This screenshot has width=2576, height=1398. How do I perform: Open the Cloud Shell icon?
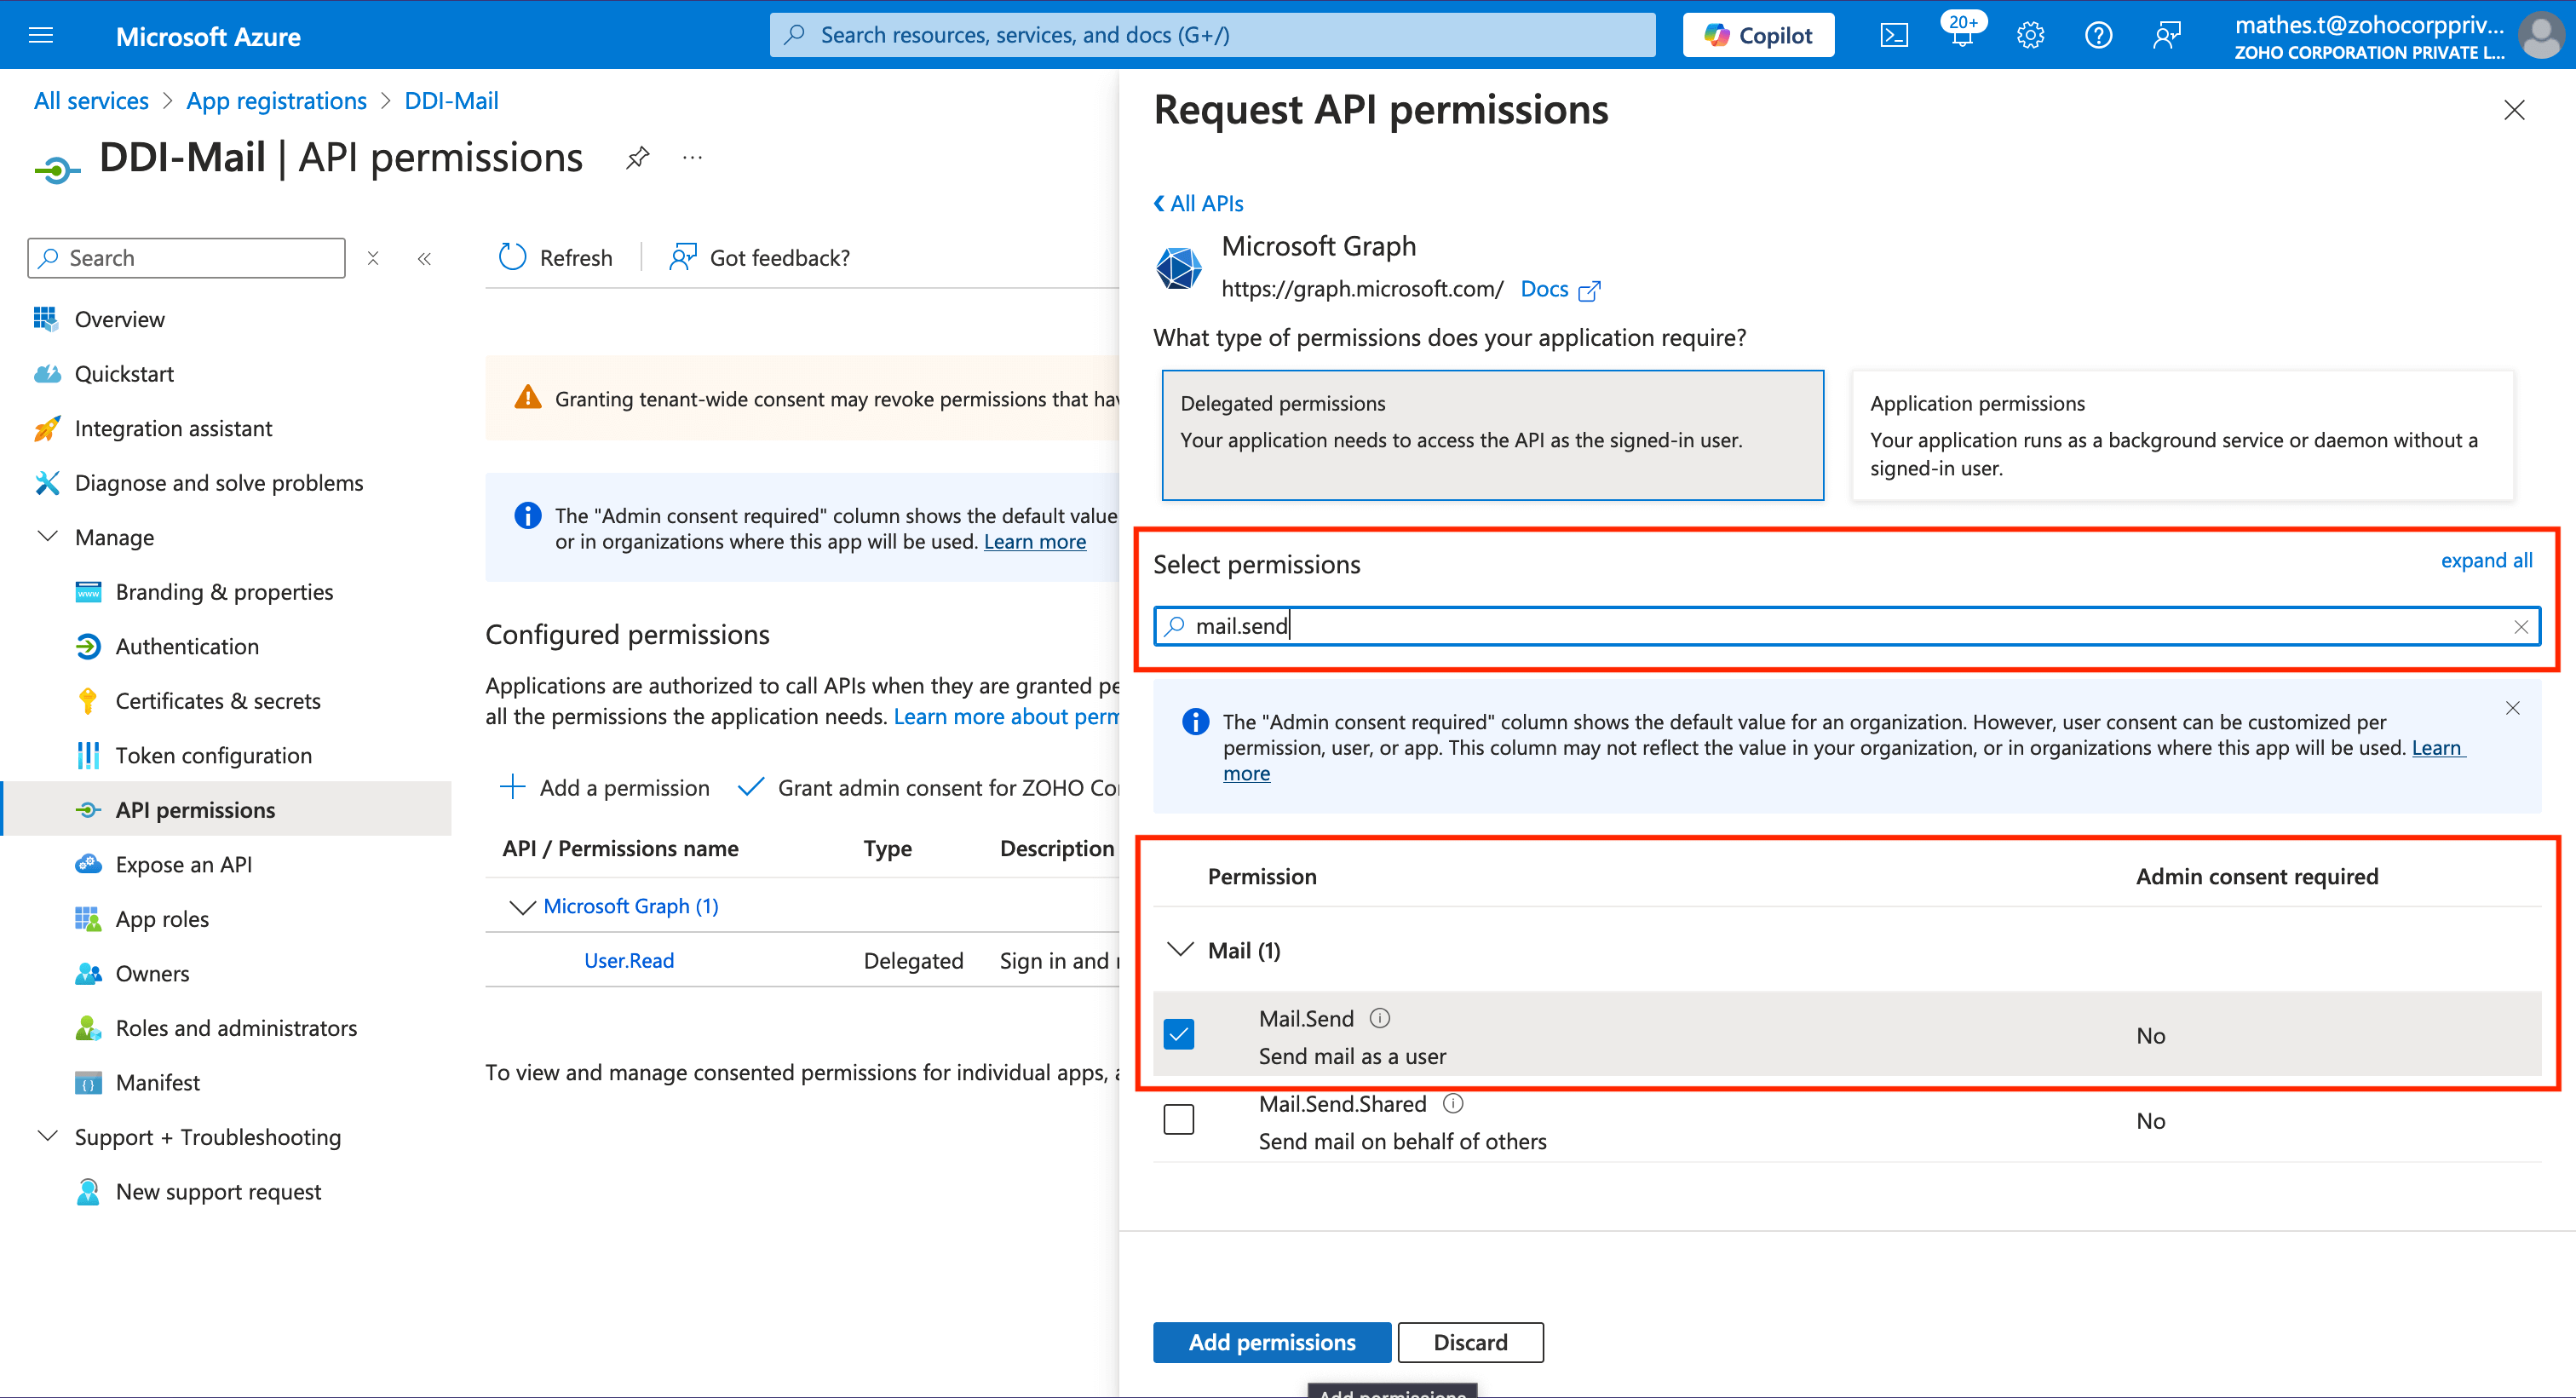[x=1894, y=36]
